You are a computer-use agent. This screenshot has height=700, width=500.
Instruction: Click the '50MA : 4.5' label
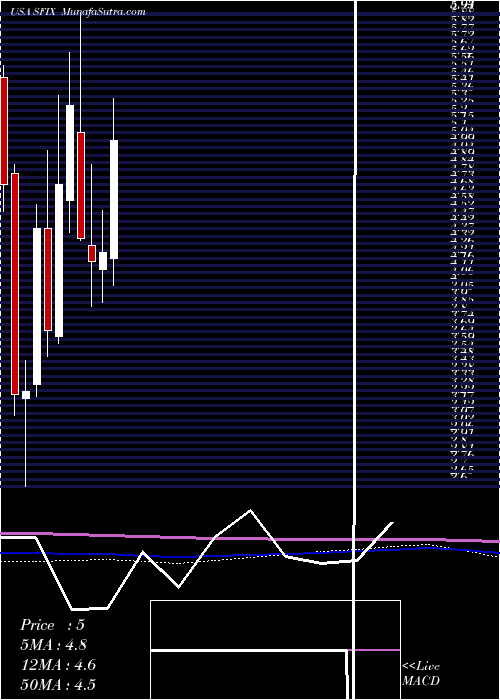[58, 685]
